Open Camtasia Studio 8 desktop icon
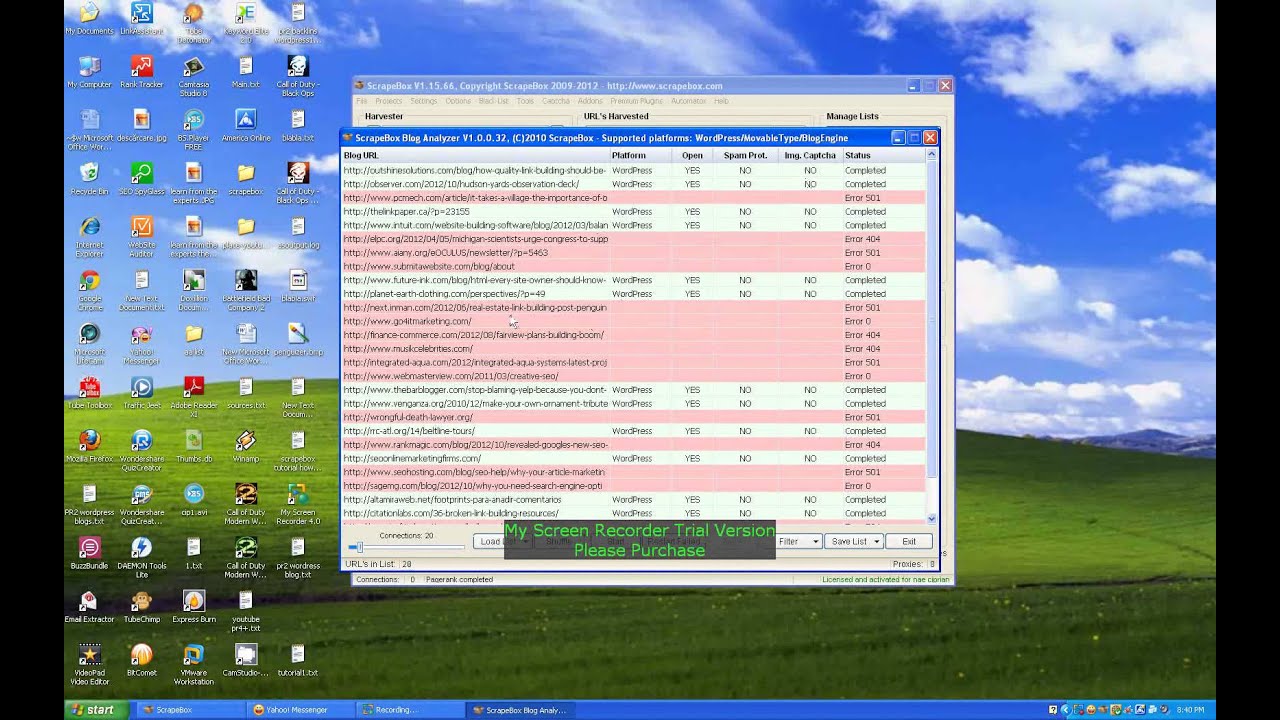The image size is (1280, 720). click(x=193, y=77)
